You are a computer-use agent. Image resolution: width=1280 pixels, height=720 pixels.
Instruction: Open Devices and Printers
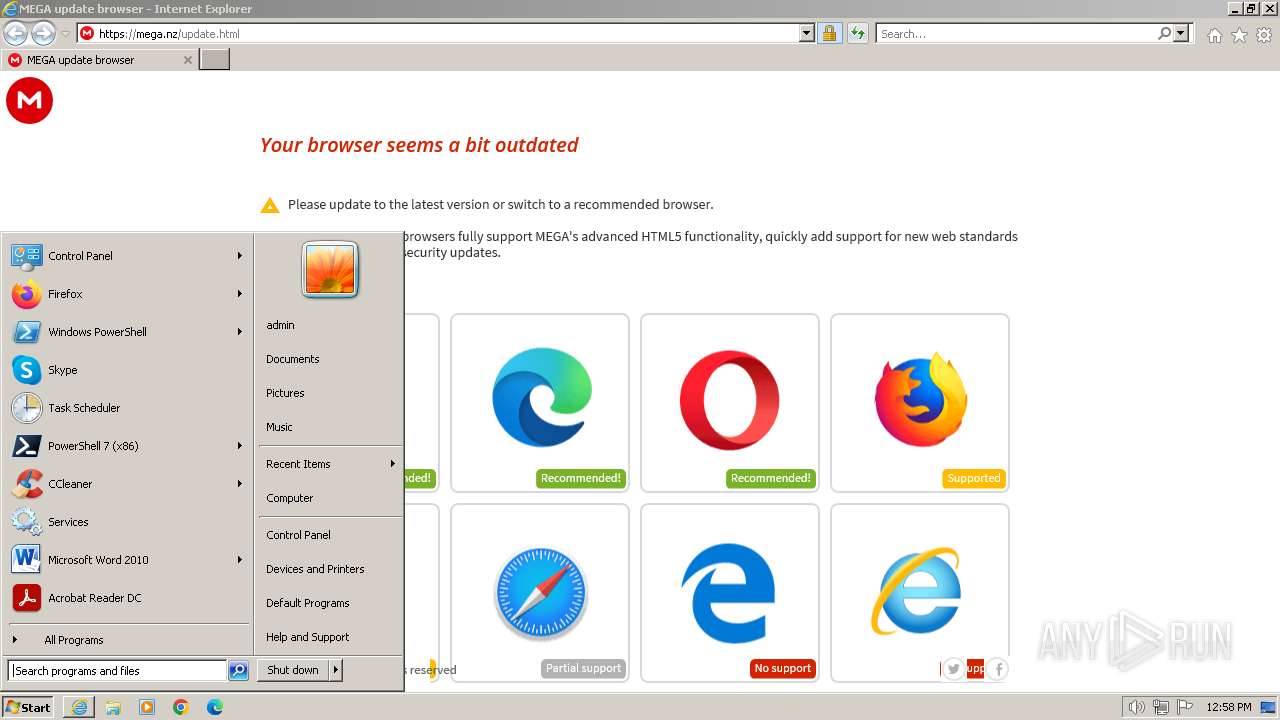coord(330,569)
